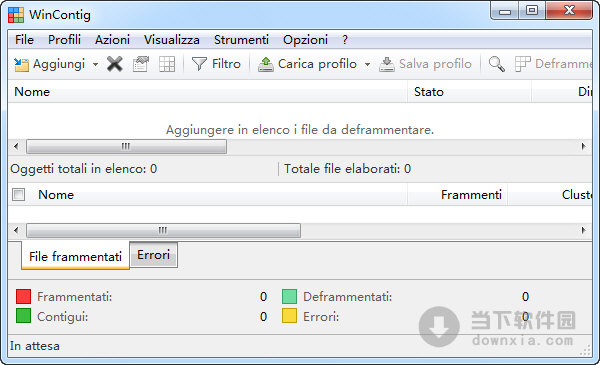Expand the Carica profilo dropdown arrow

[x=367, y=64]
